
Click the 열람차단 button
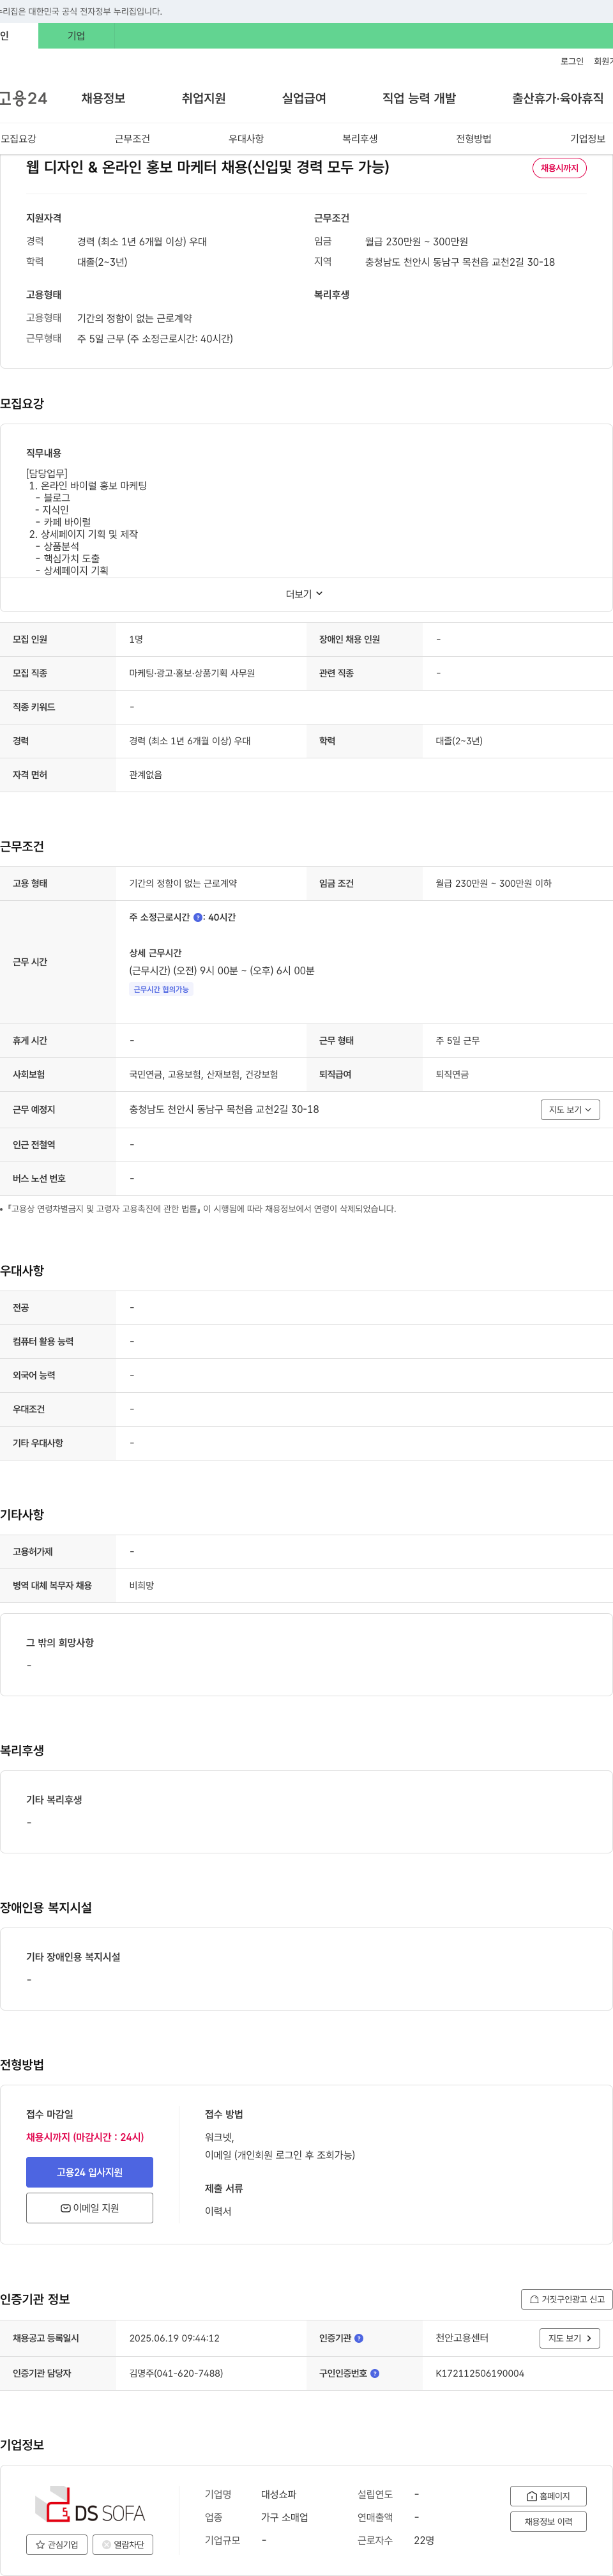tap(123, 2544)
